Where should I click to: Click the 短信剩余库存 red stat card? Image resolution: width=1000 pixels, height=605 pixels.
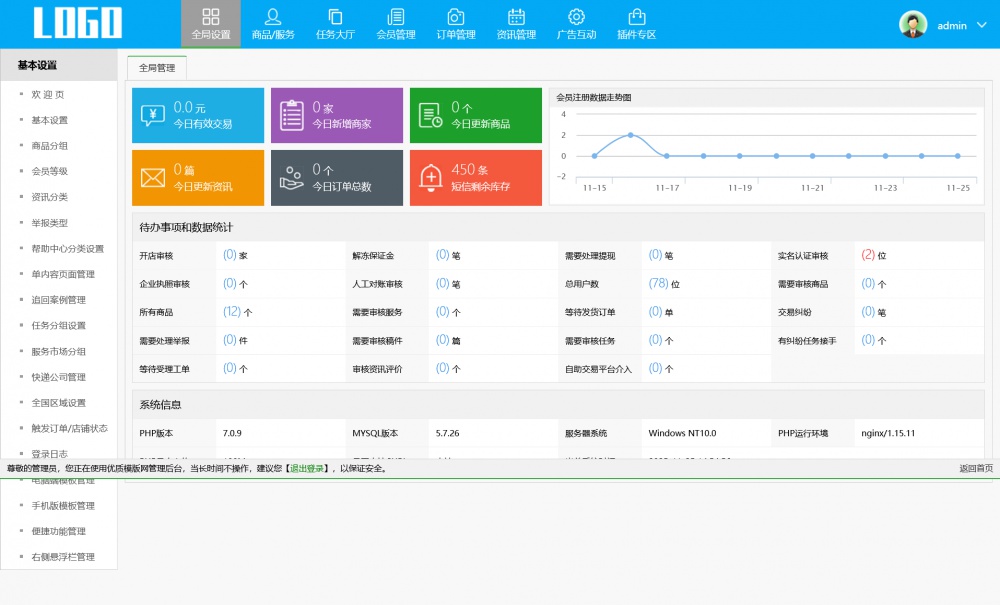click(x=475, y=178)
